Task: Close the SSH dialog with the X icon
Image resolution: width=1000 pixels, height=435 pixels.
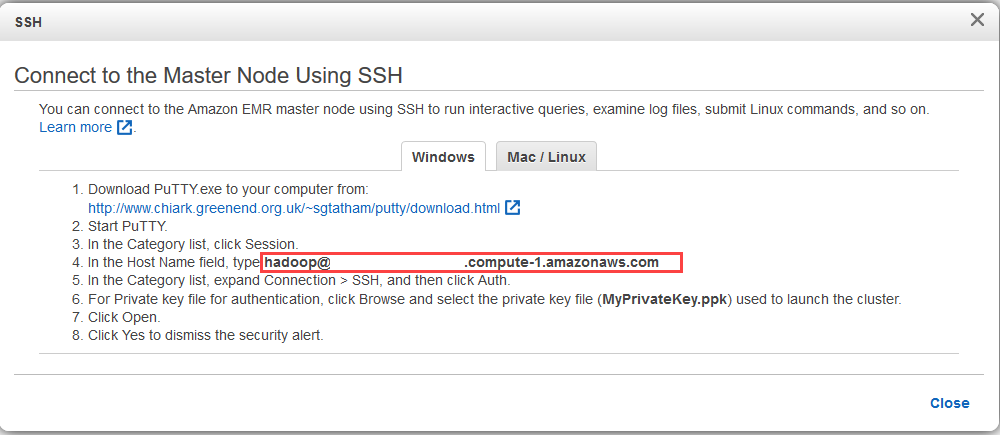Action: tap(977, 20)
